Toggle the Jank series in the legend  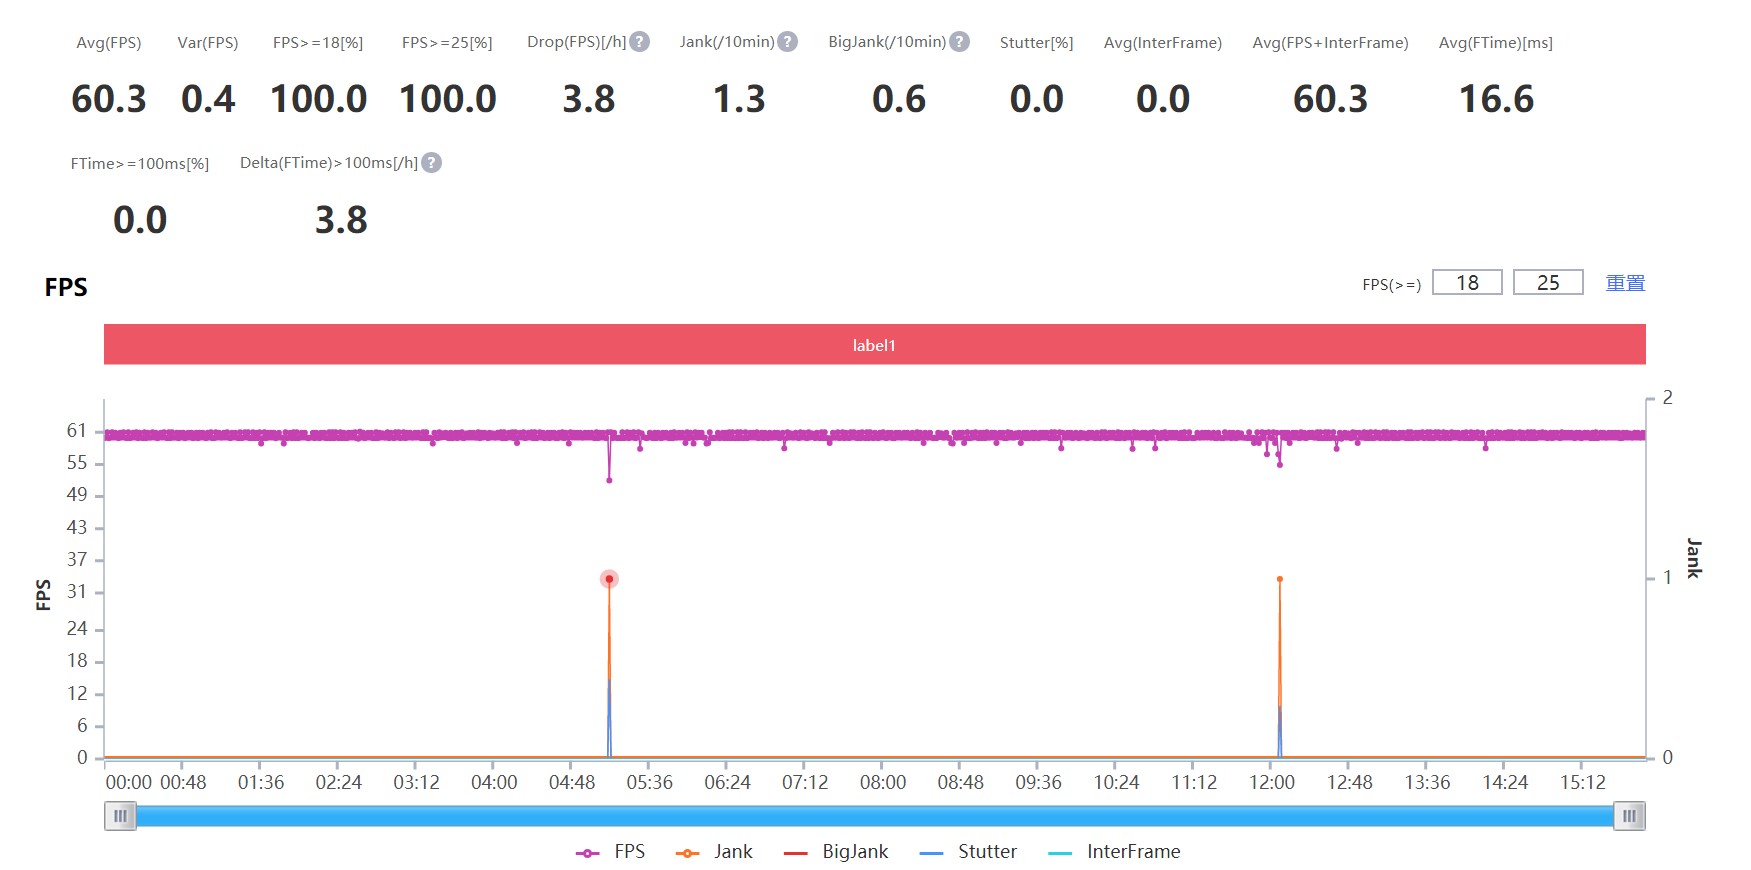[x=714, y=852]
